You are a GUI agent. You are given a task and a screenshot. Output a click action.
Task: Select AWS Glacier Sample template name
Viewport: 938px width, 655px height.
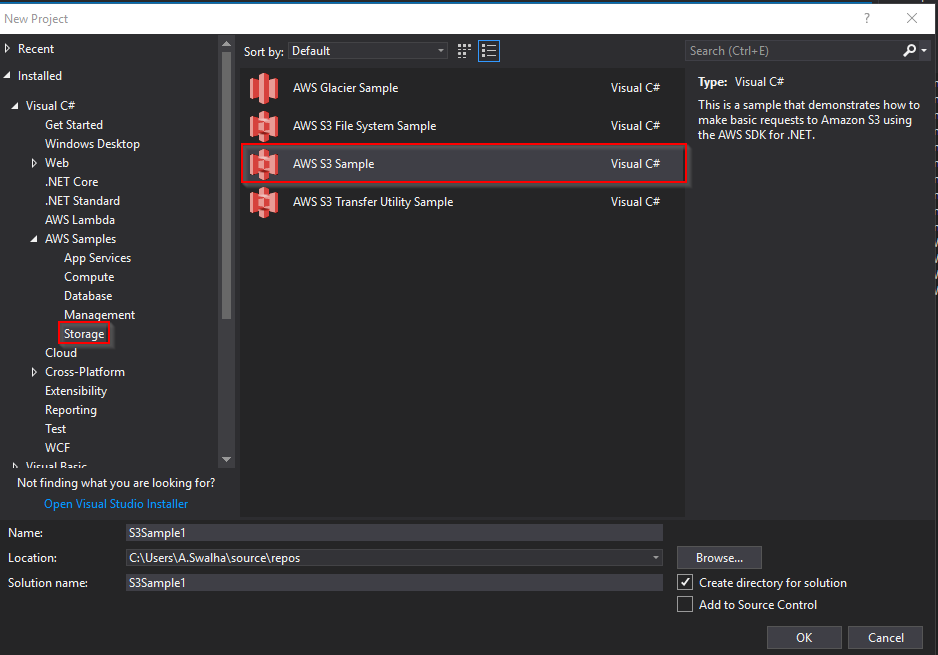[x=345, y=88]
